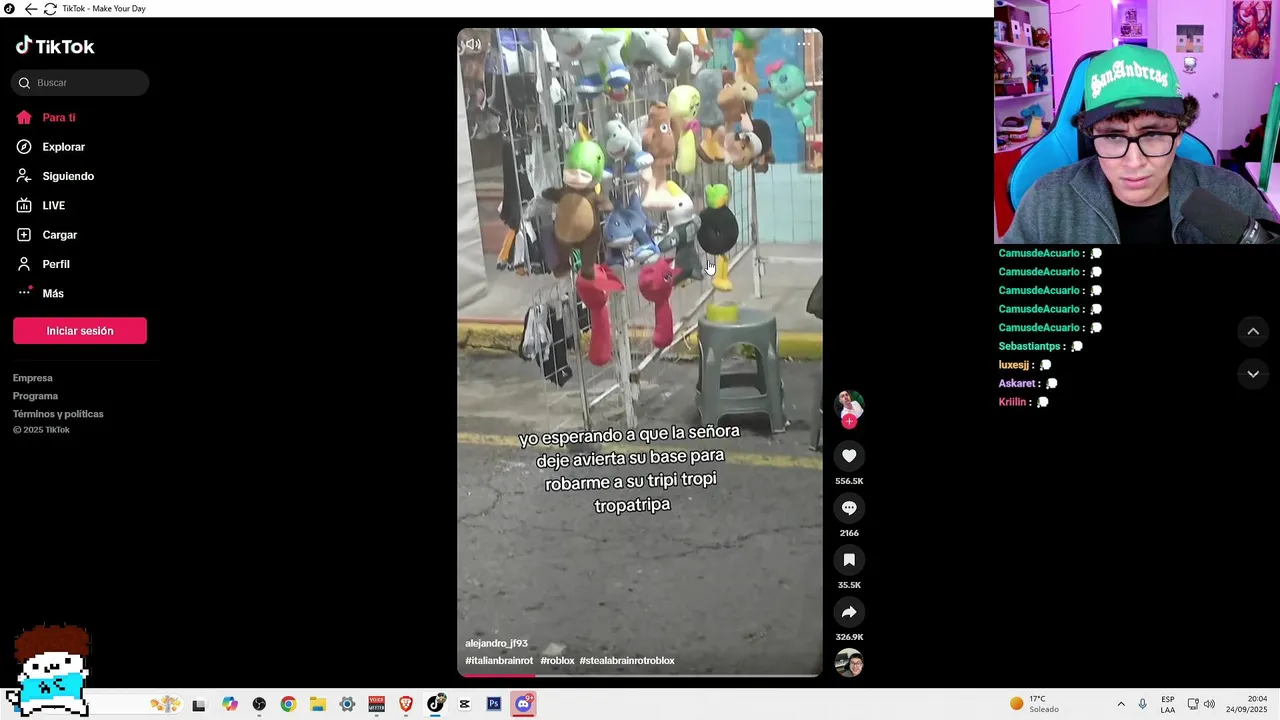Open Photoshop from taskbar
1280x720 pixels.
point(493,705)
